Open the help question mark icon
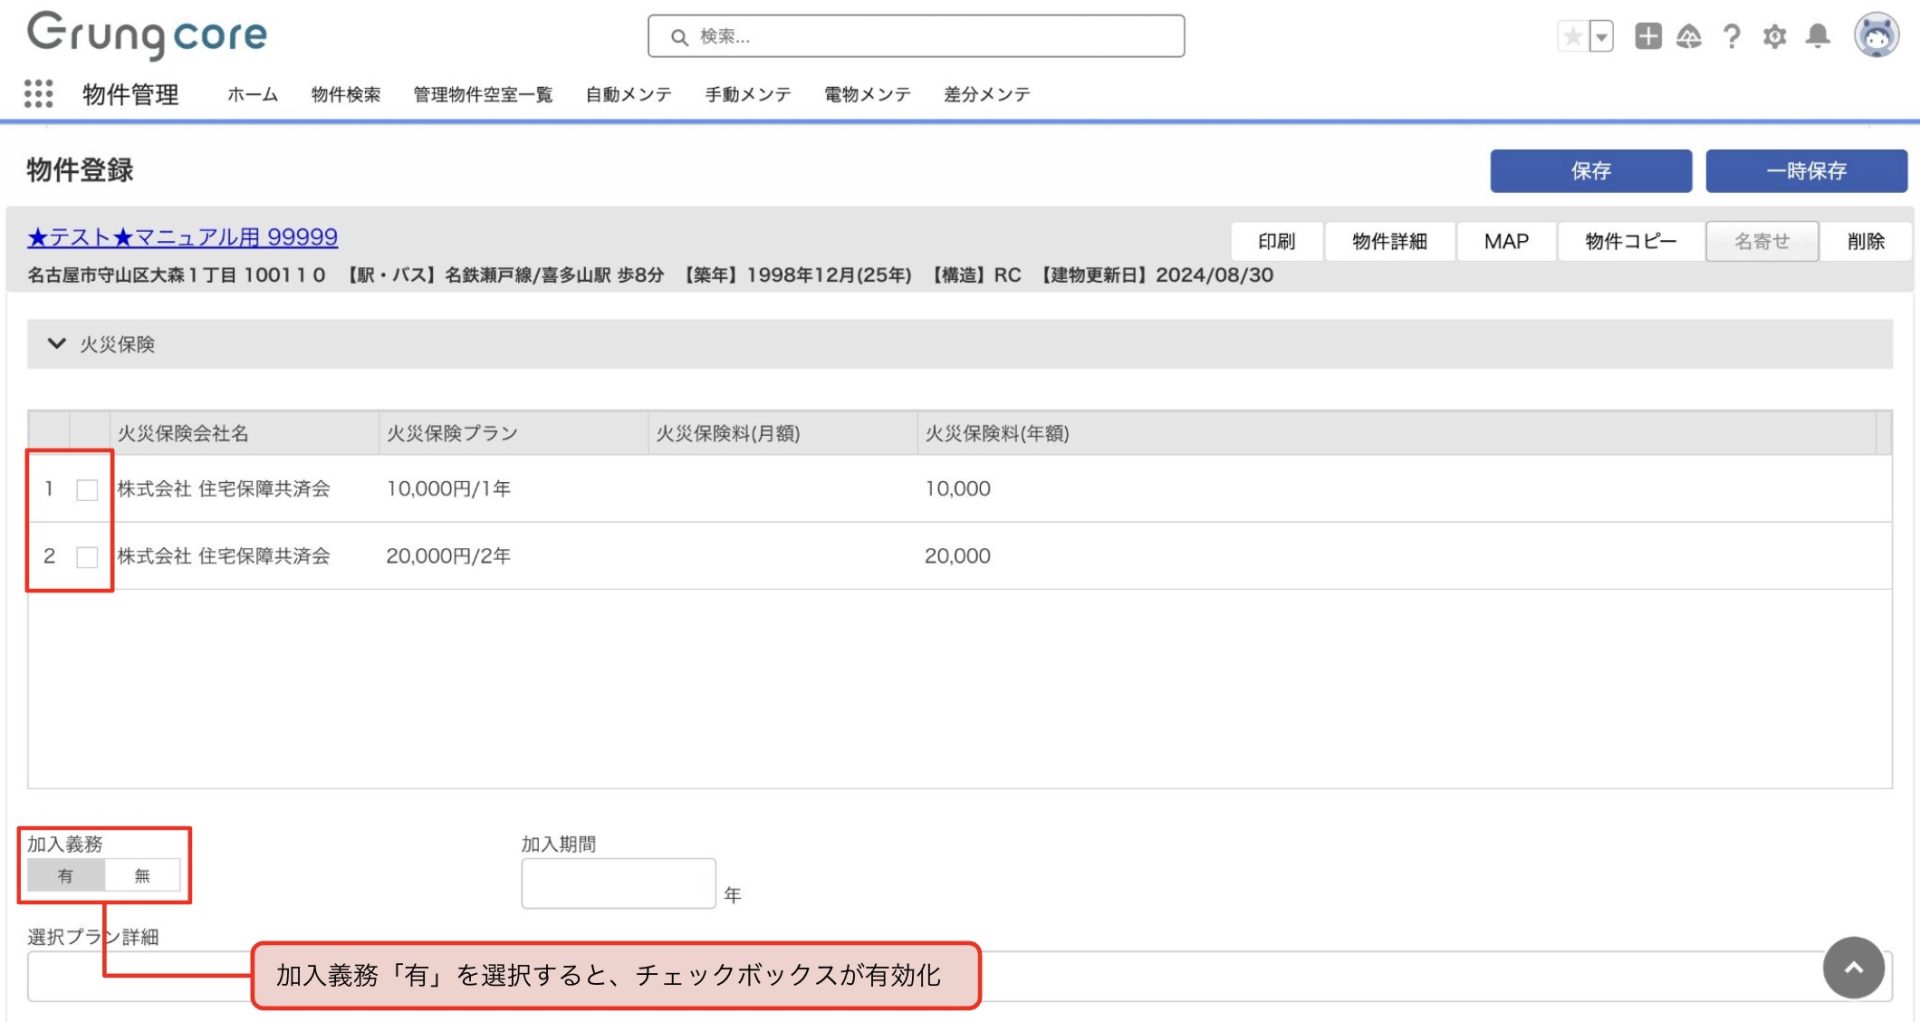This screenshot has height=1022, width=1920. pyautogui.click(x=1731, y=37)
